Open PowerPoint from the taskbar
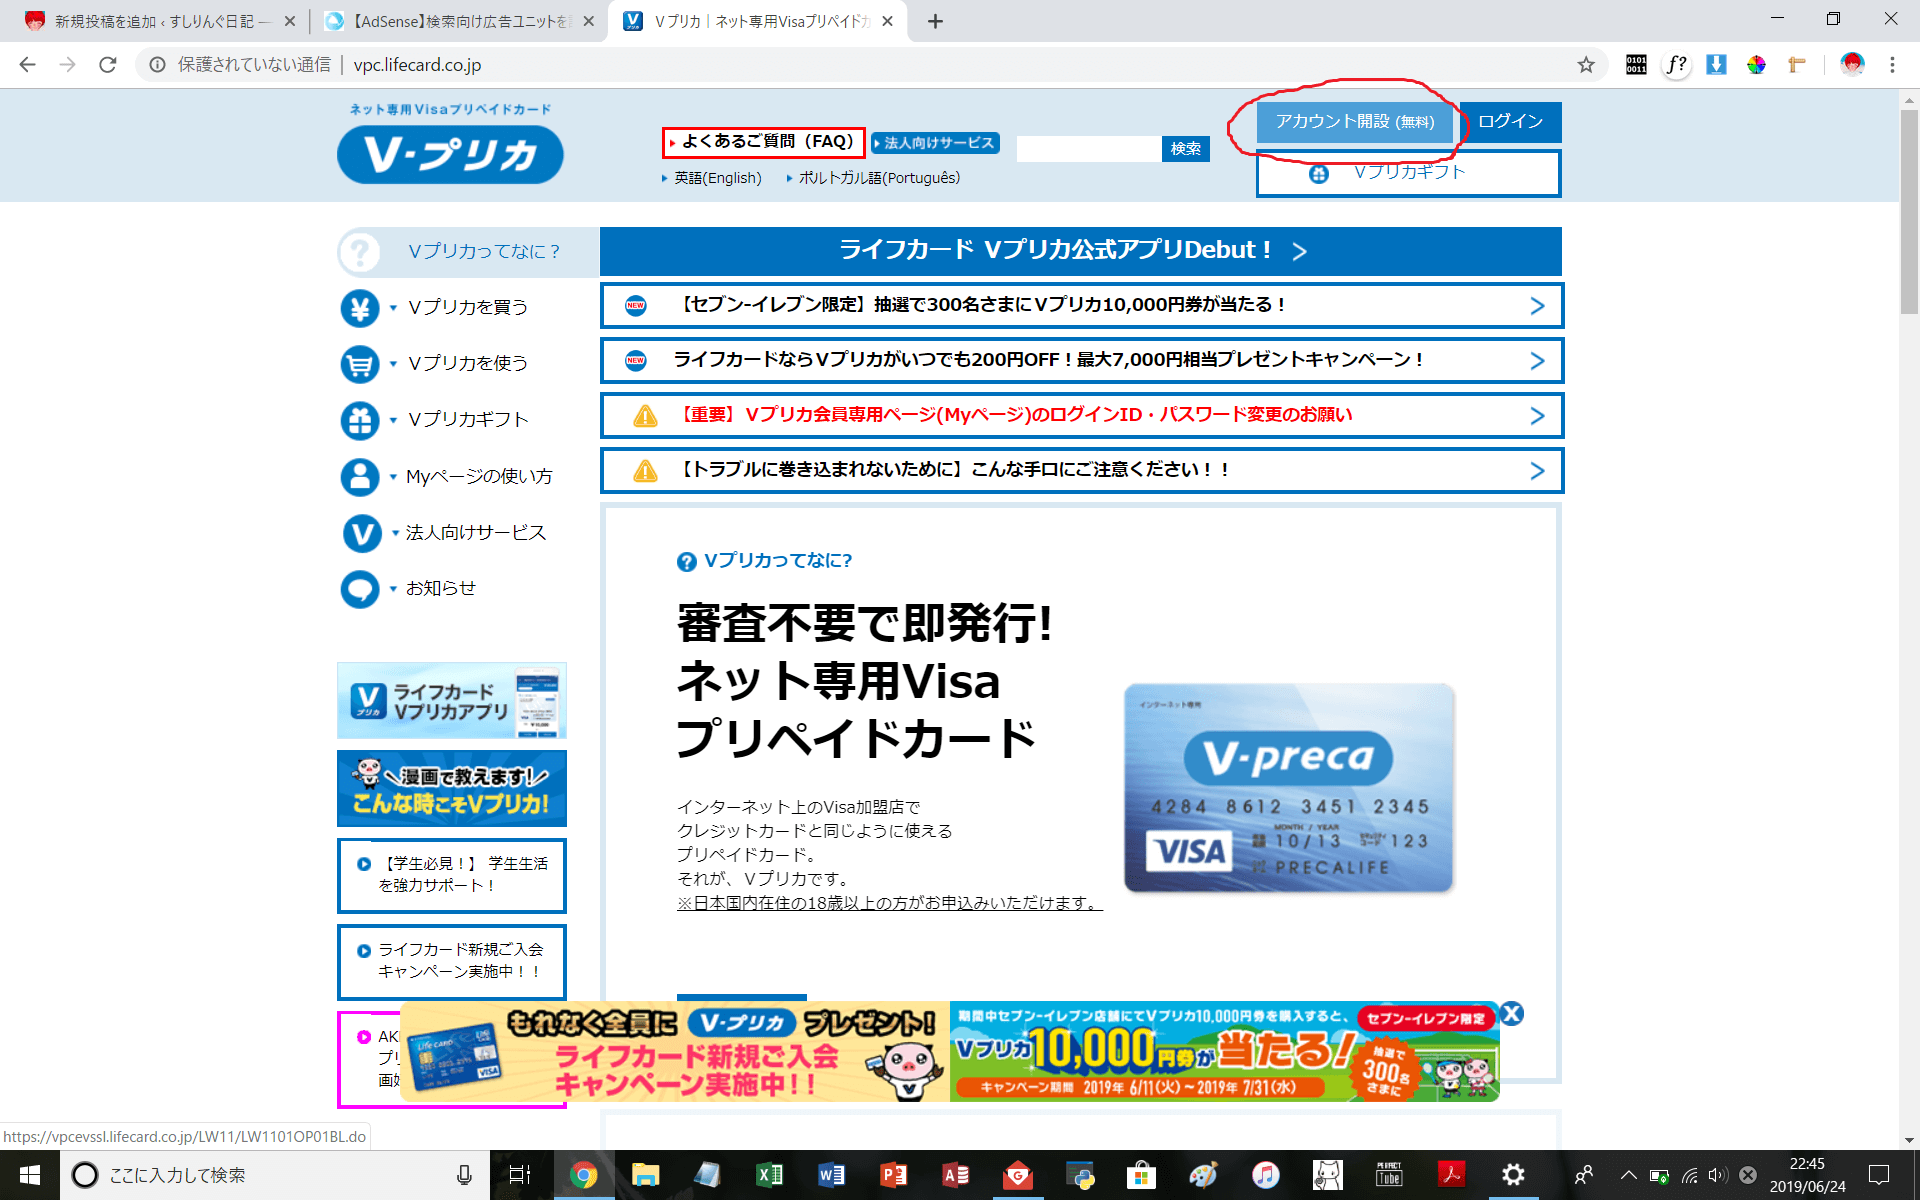 click(x=893, y=1175)
